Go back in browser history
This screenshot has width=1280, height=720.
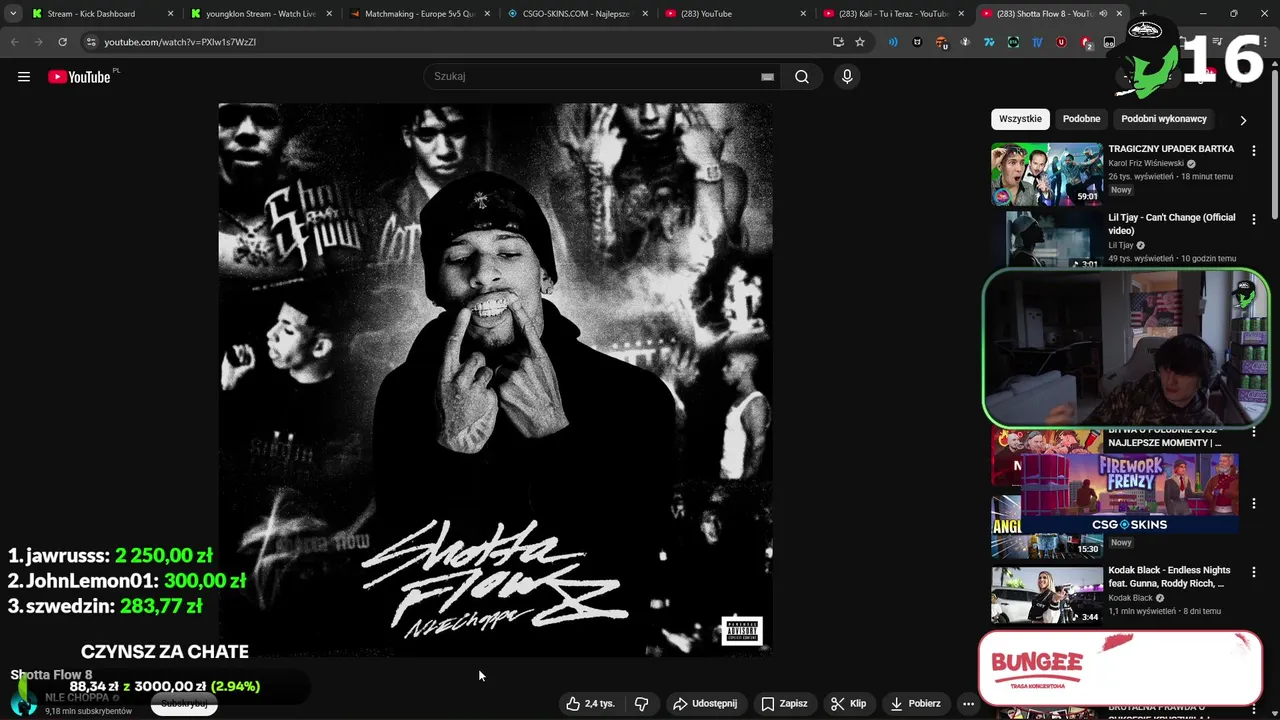14,42
